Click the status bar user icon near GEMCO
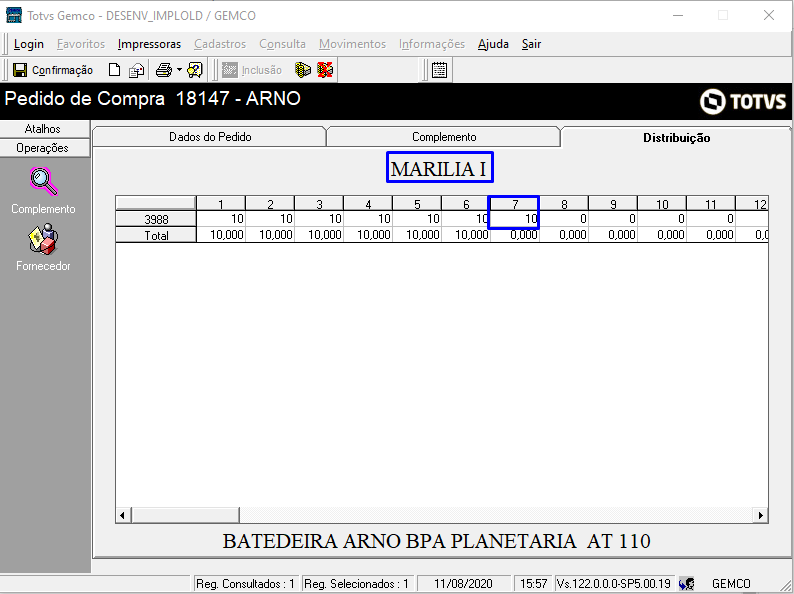The width and height of the screenshot is (794, 594). (687, 583)
